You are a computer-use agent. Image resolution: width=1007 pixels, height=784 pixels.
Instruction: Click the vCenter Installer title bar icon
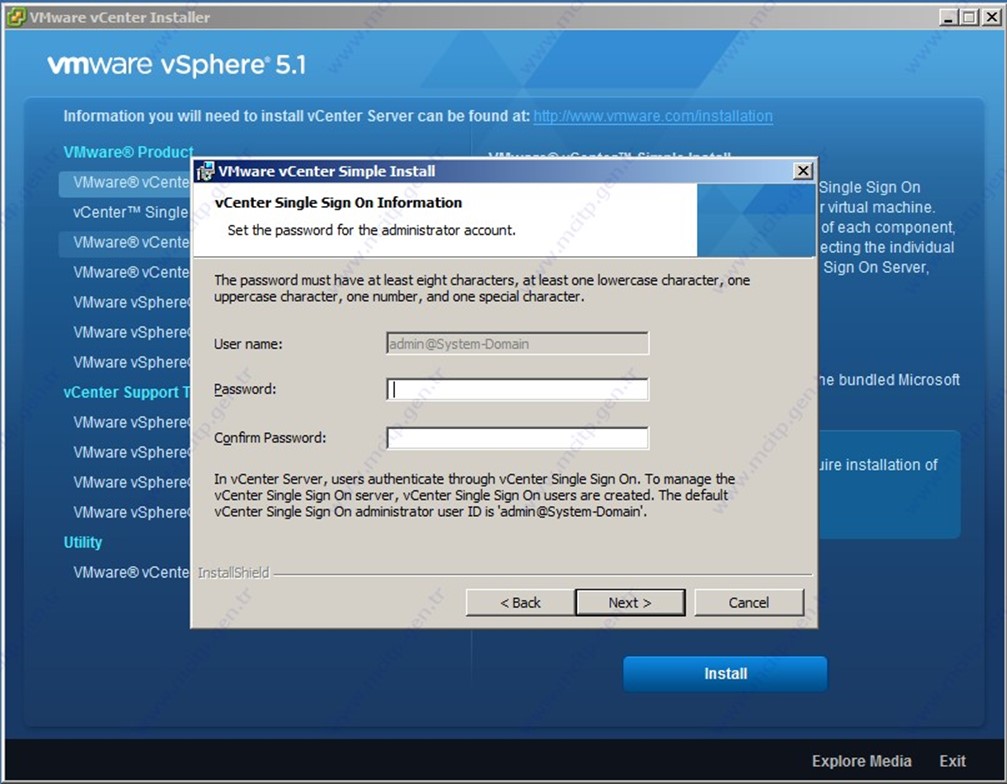click(x=16, y=17)
